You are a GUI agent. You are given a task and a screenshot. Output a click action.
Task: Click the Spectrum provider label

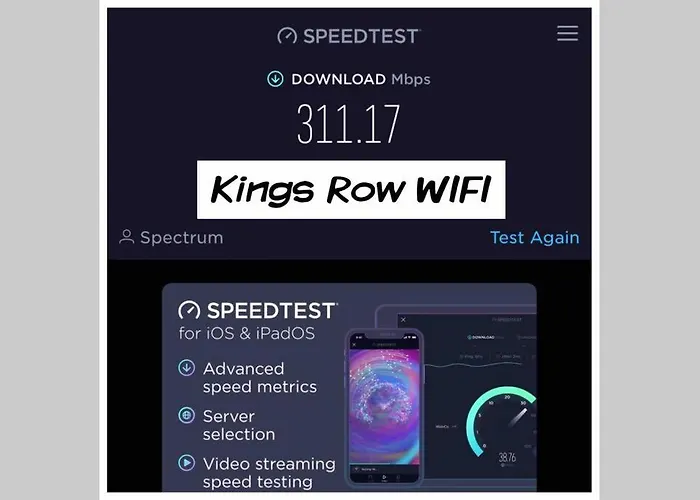[x=181, y=238]
